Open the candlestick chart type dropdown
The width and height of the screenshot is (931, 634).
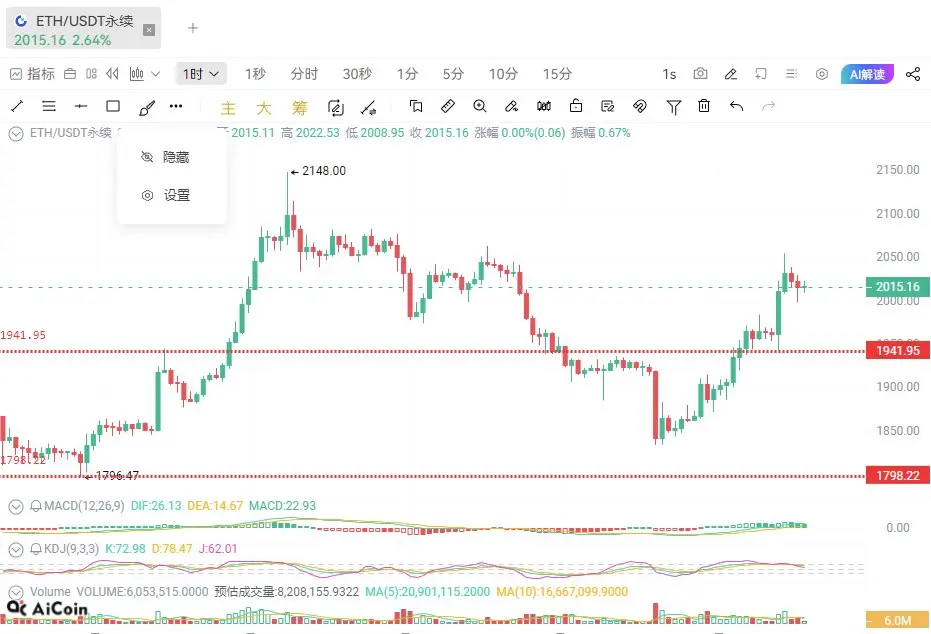(144, 74)
